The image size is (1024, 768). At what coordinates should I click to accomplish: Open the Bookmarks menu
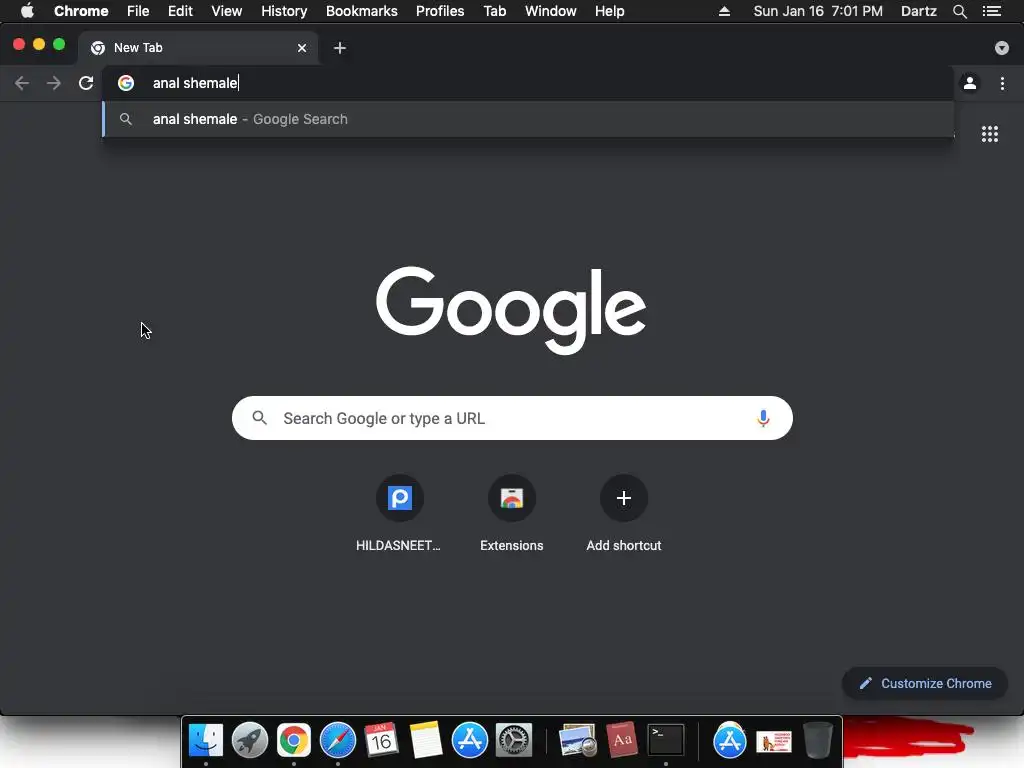tap(361, 11)
